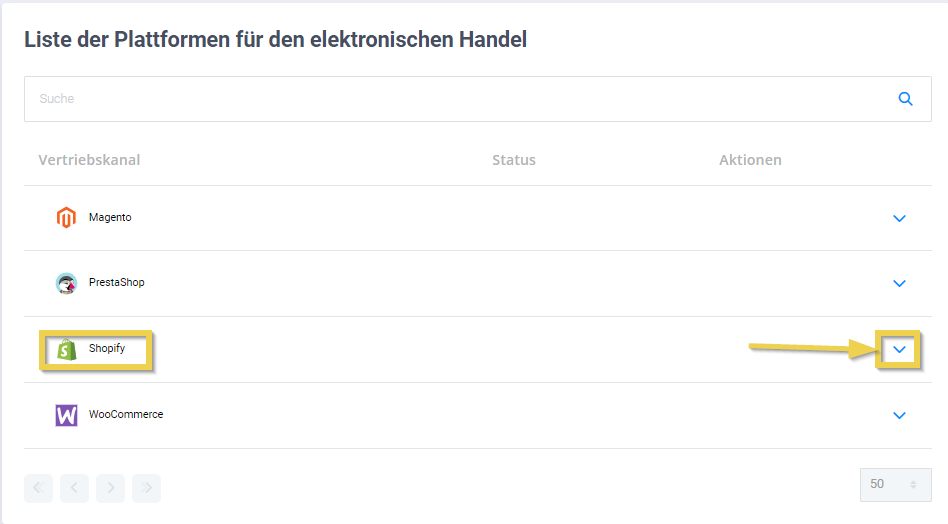The height and width of the screenshot is (524, 948).
Task: Sort by the Vertriebskanal column header
Action: click(x=89, y=160)
